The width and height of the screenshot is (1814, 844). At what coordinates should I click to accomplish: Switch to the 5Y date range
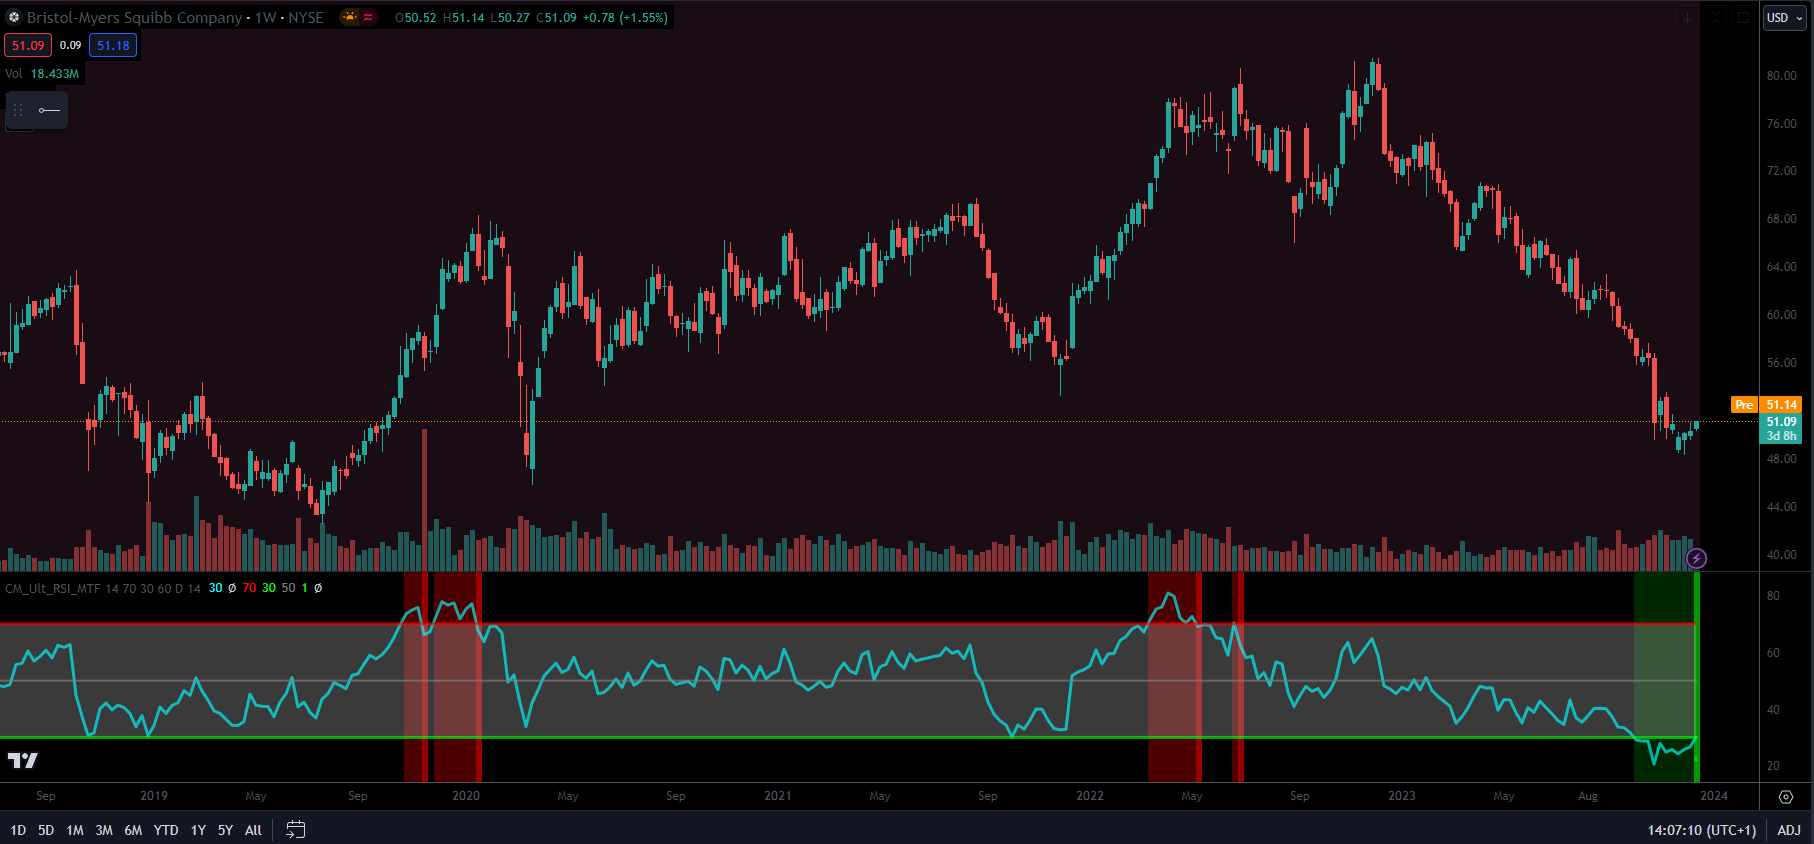(x=225, y=830)
